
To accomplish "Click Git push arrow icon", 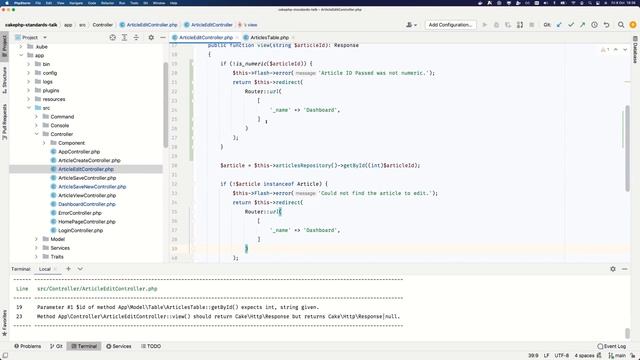I will click(582, 25).
